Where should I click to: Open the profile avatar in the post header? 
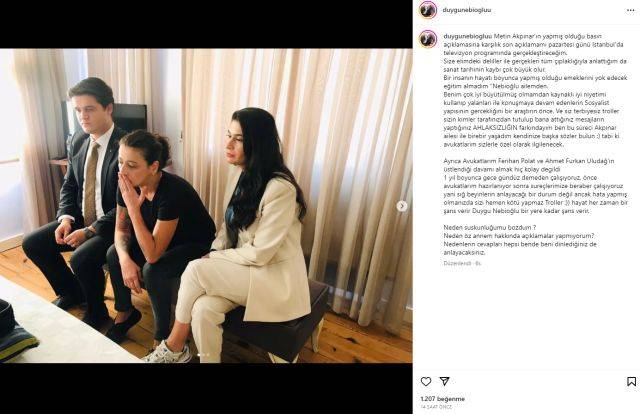(428, 10)
